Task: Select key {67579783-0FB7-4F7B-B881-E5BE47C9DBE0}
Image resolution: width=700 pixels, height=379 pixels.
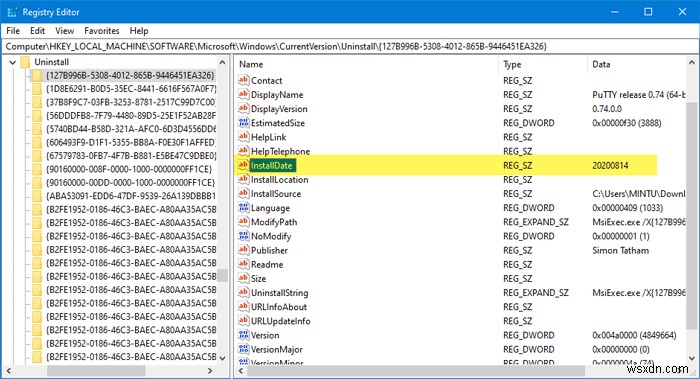Action: tap(131, 156)
